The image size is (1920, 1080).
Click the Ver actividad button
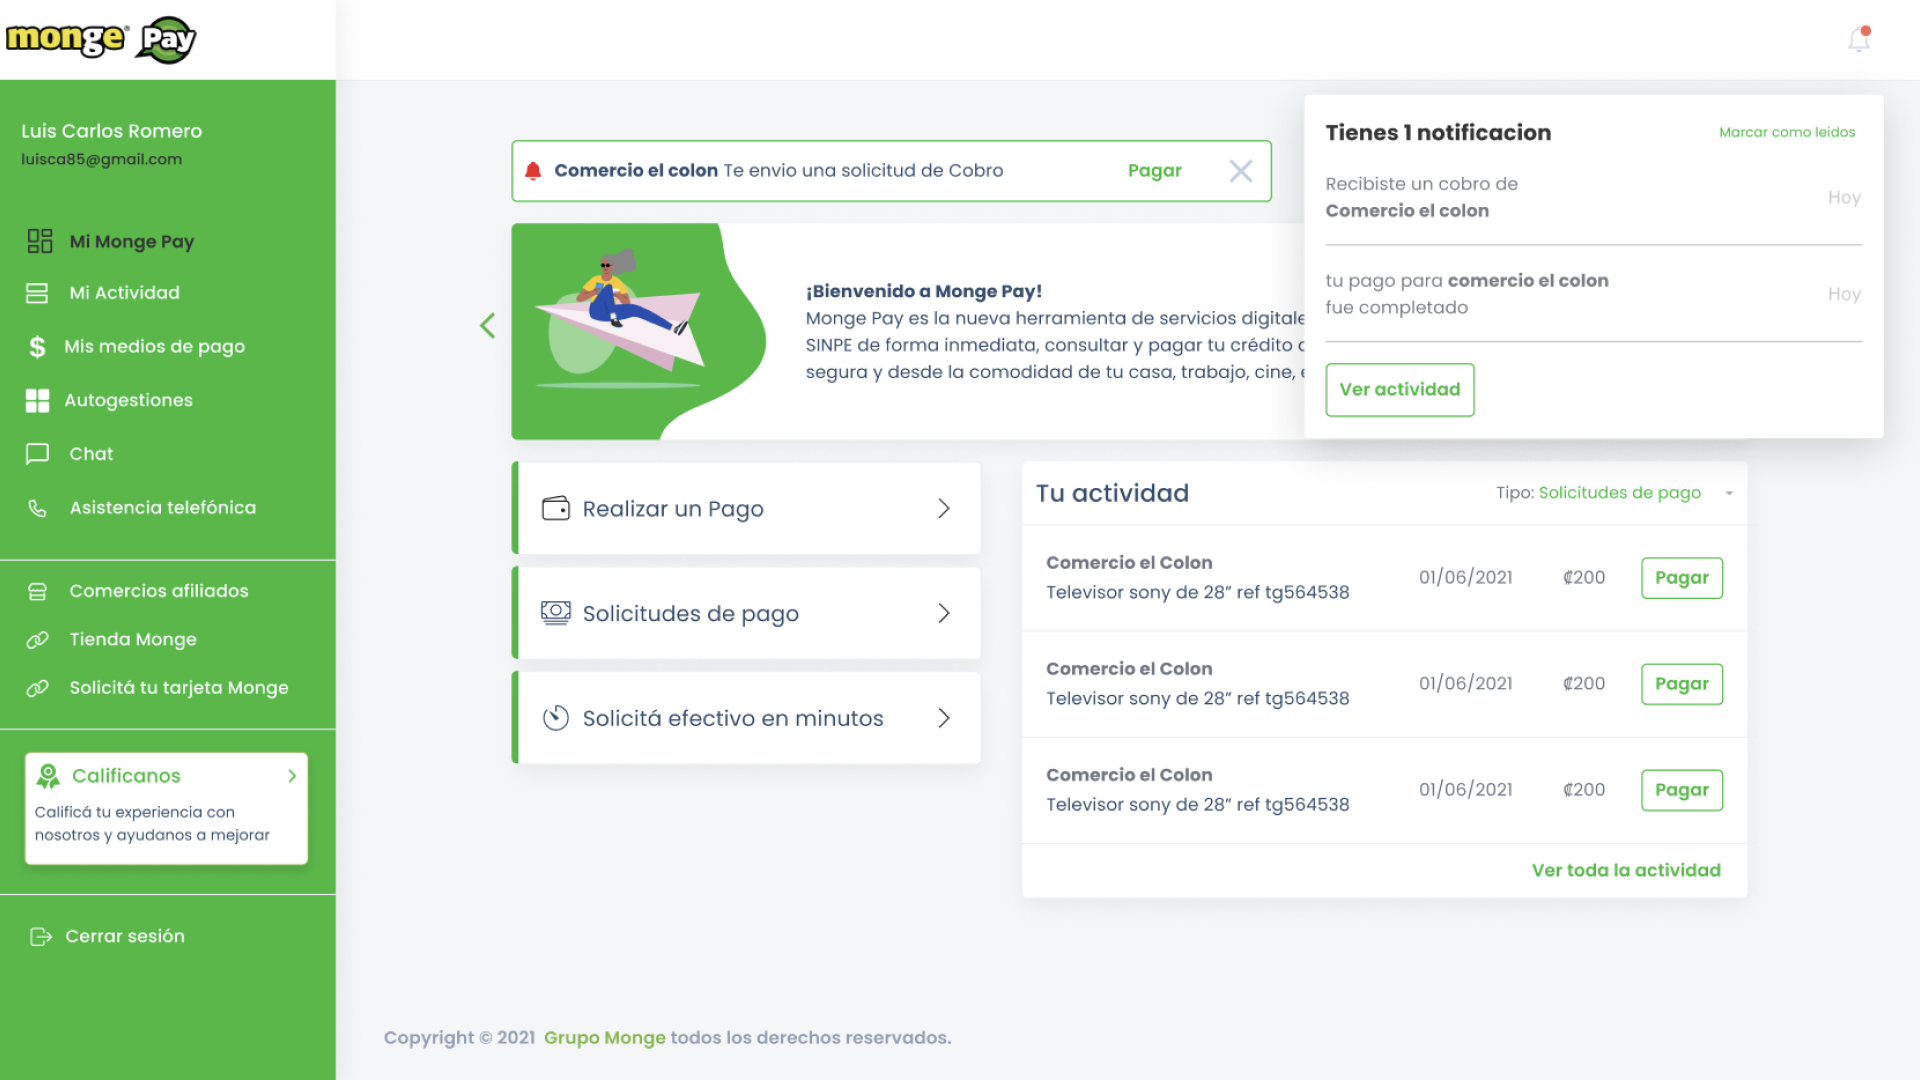tap(1400, 390)
